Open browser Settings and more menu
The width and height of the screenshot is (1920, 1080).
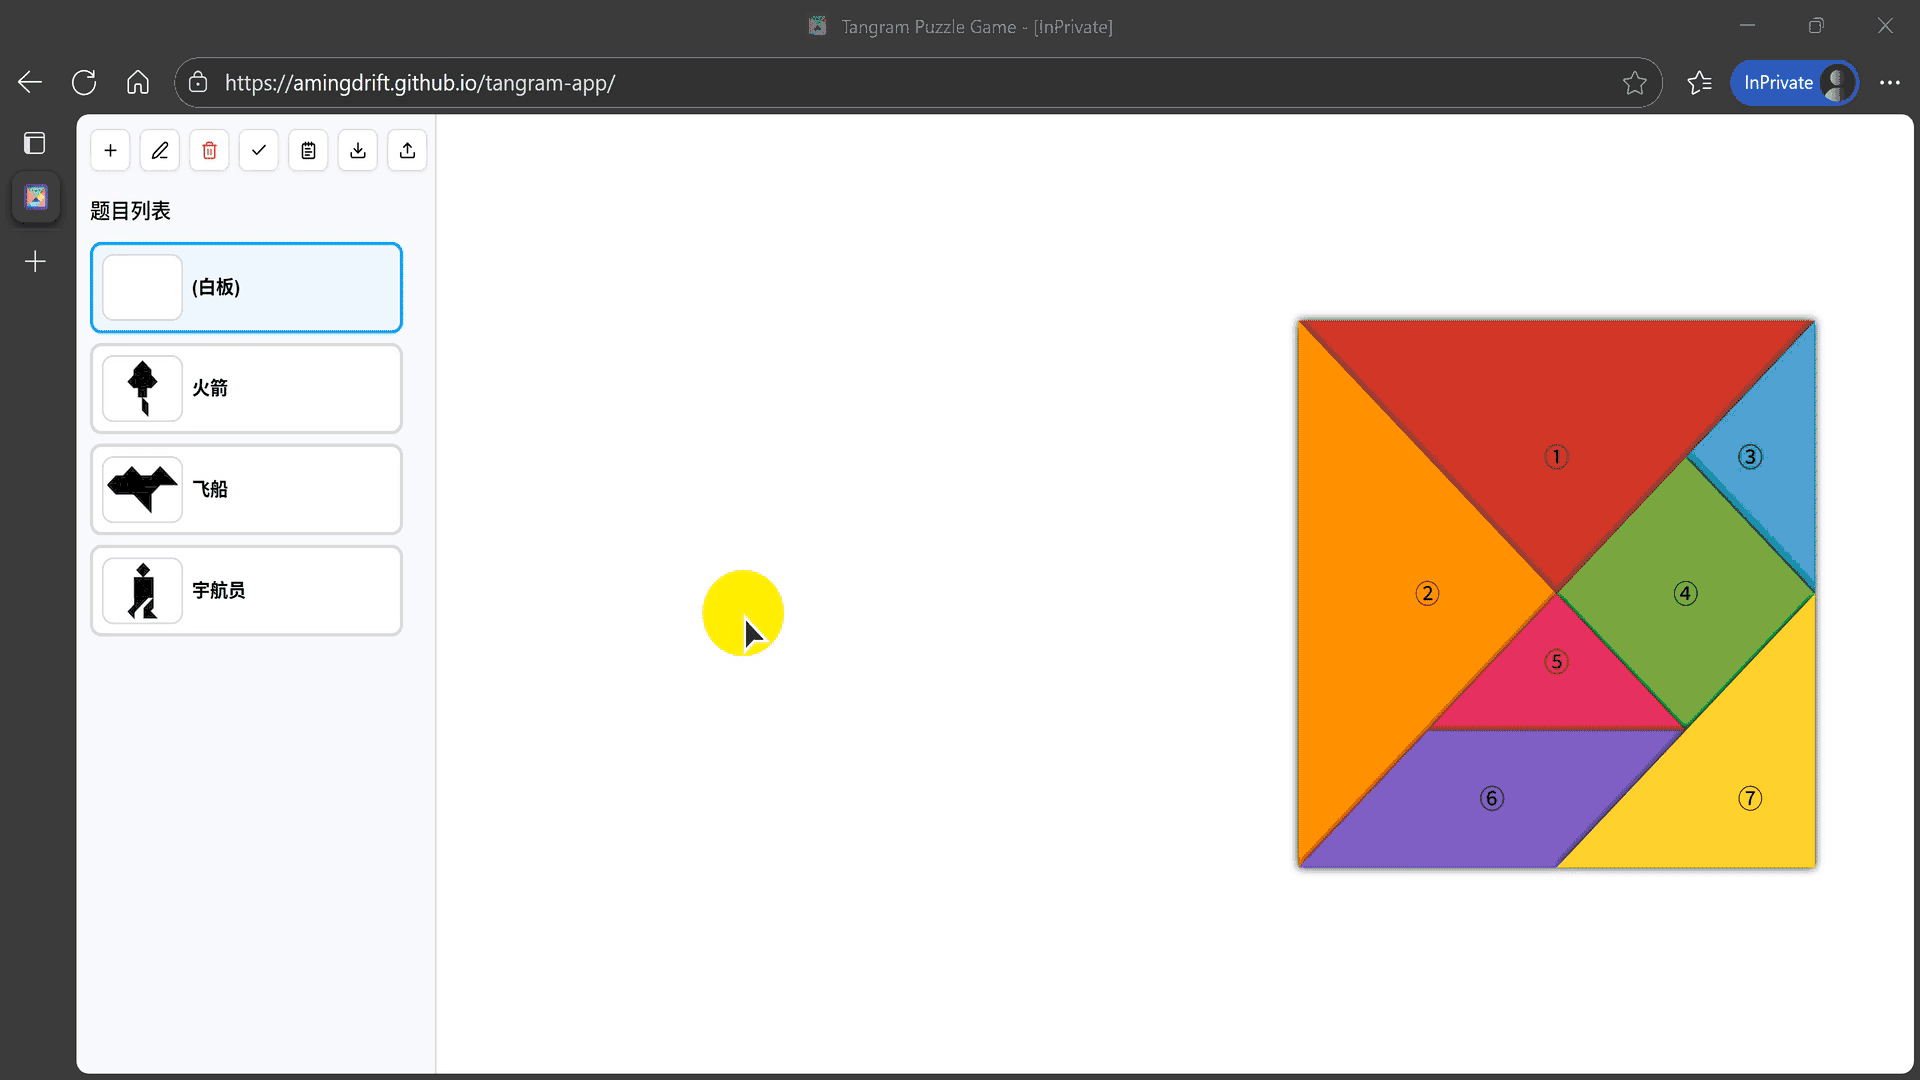tap(1890, 83)
